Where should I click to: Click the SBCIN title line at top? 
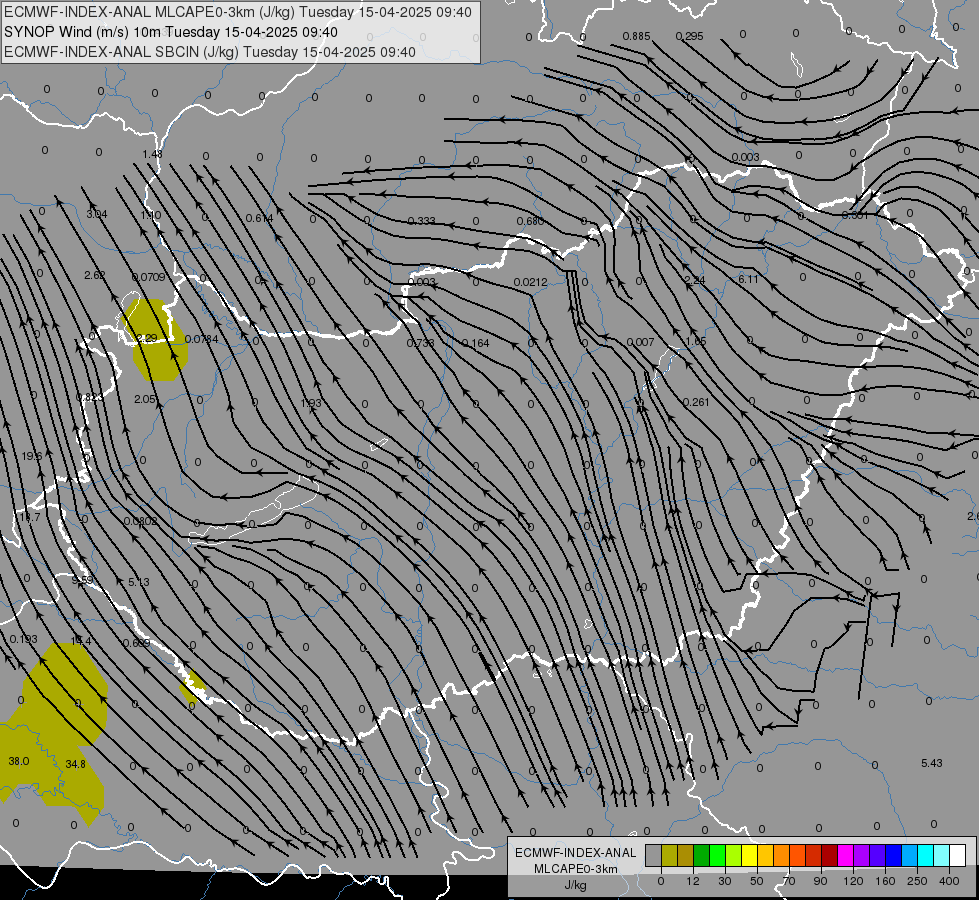tap(210, 52)
